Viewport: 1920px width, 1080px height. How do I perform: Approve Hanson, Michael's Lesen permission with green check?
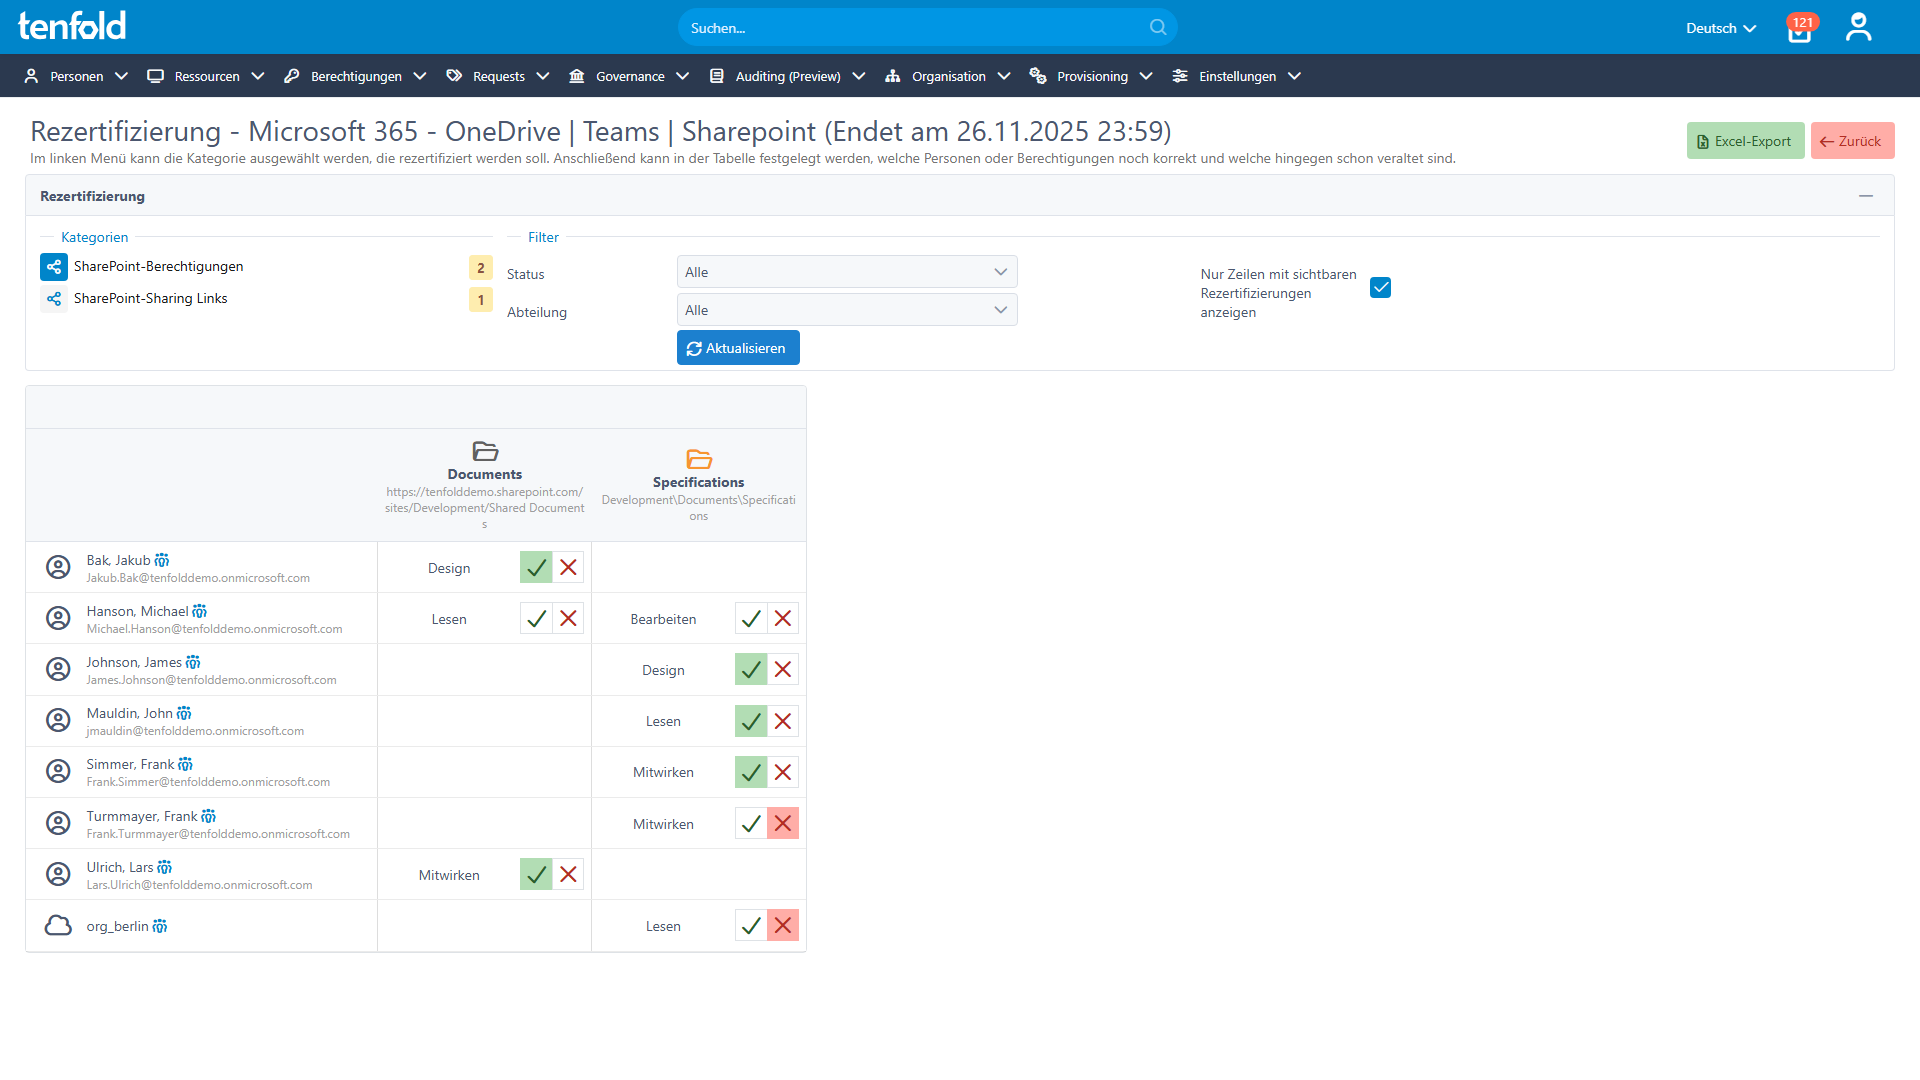pyautogui.click(x=536, y=618)
